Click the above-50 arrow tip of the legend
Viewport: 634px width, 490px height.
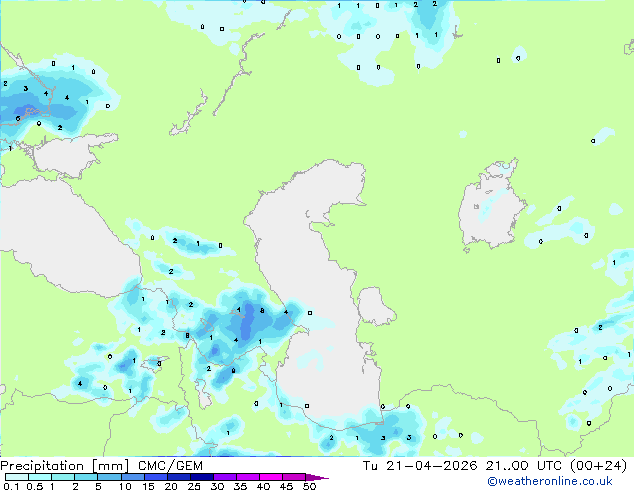[x=317, y=477]
